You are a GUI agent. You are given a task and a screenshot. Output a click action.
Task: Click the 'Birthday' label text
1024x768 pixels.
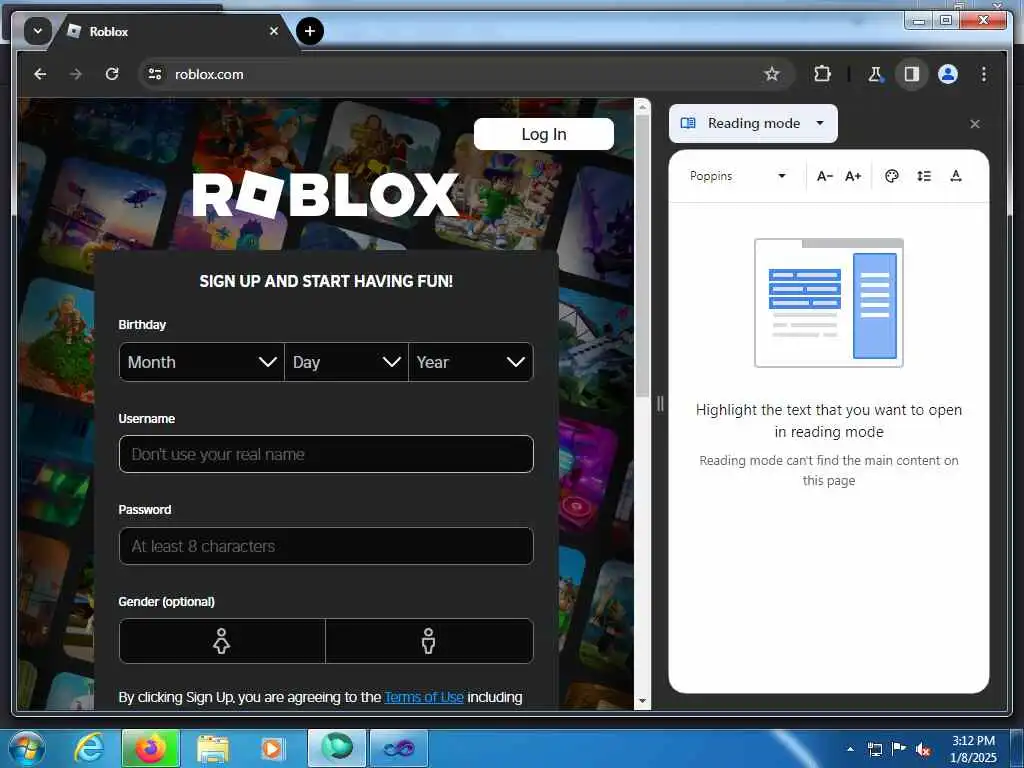tap(142, 325)
